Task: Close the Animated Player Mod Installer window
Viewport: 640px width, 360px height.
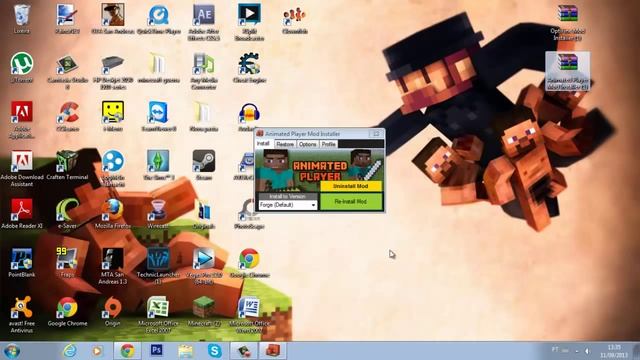Action: [376, 133]
